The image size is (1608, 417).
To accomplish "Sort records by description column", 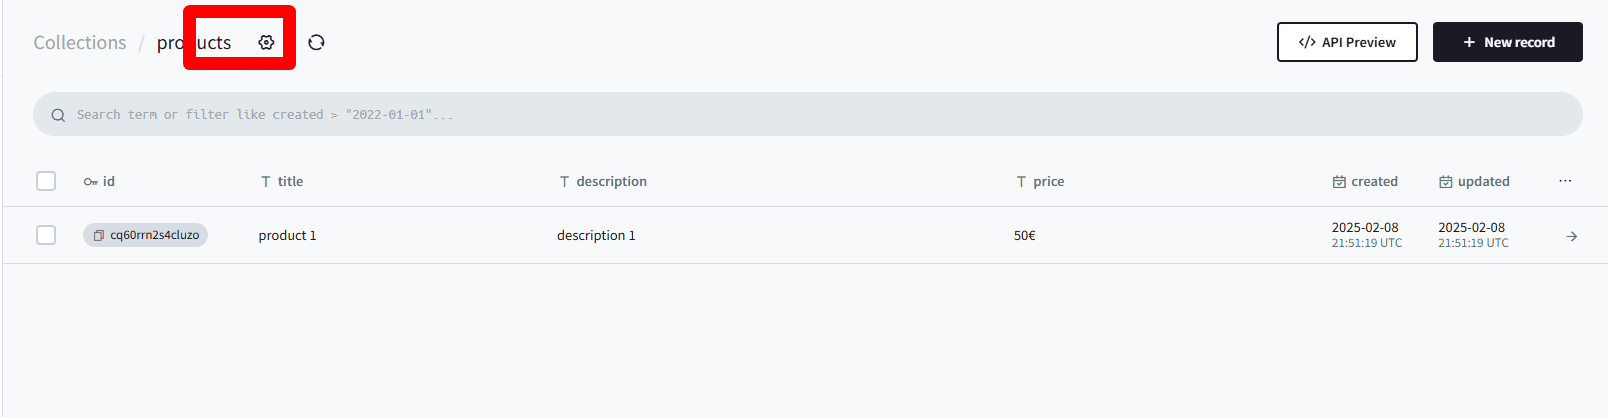I will 603,181.
